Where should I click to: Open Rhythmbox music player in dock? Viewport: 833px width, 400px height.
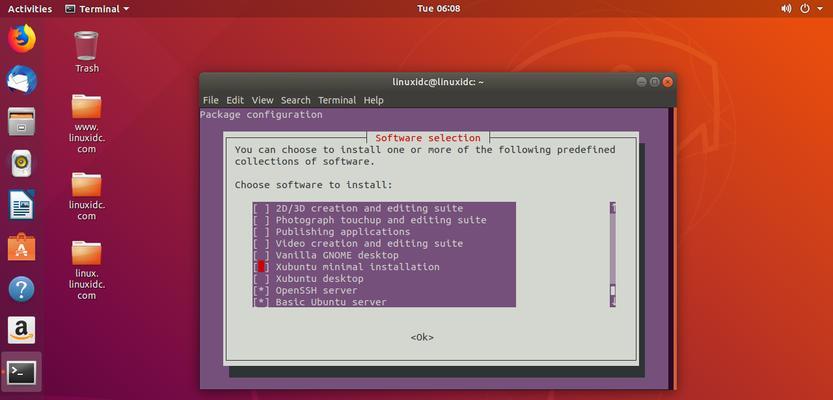[x=21, y=163]
